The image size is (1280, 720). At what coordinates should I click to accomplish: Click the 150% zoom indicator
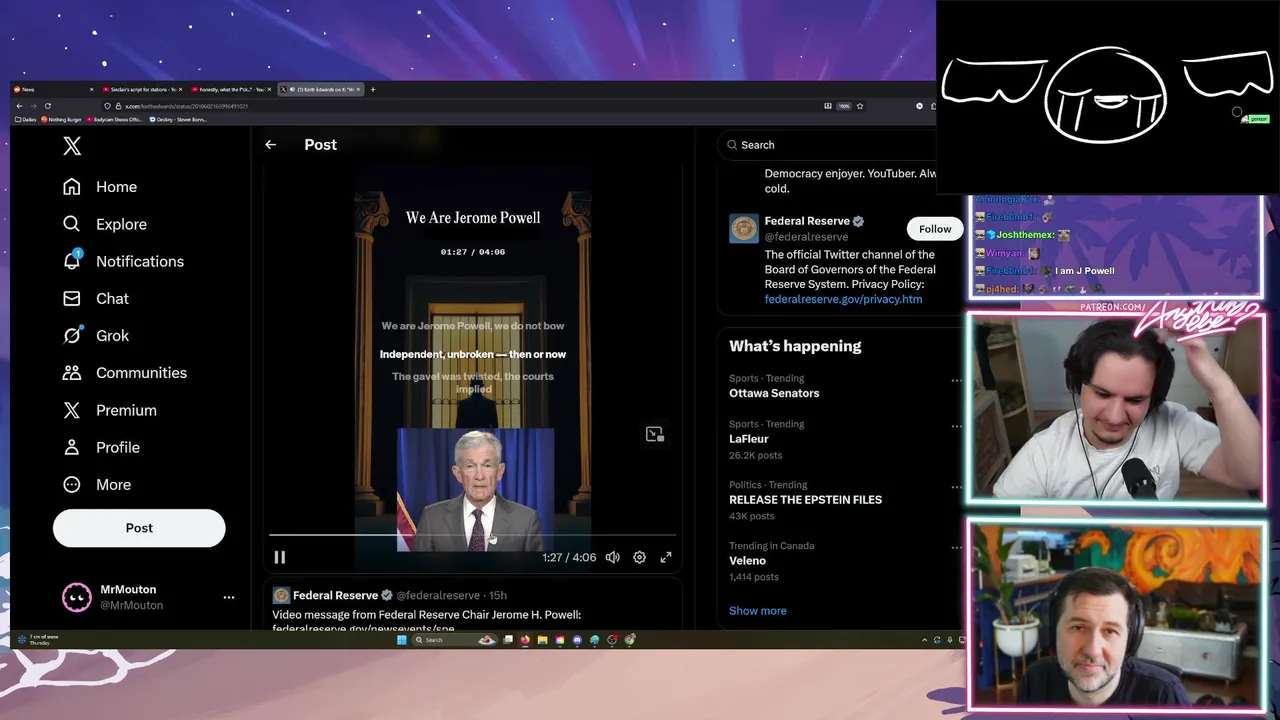[x=844, y=106]
